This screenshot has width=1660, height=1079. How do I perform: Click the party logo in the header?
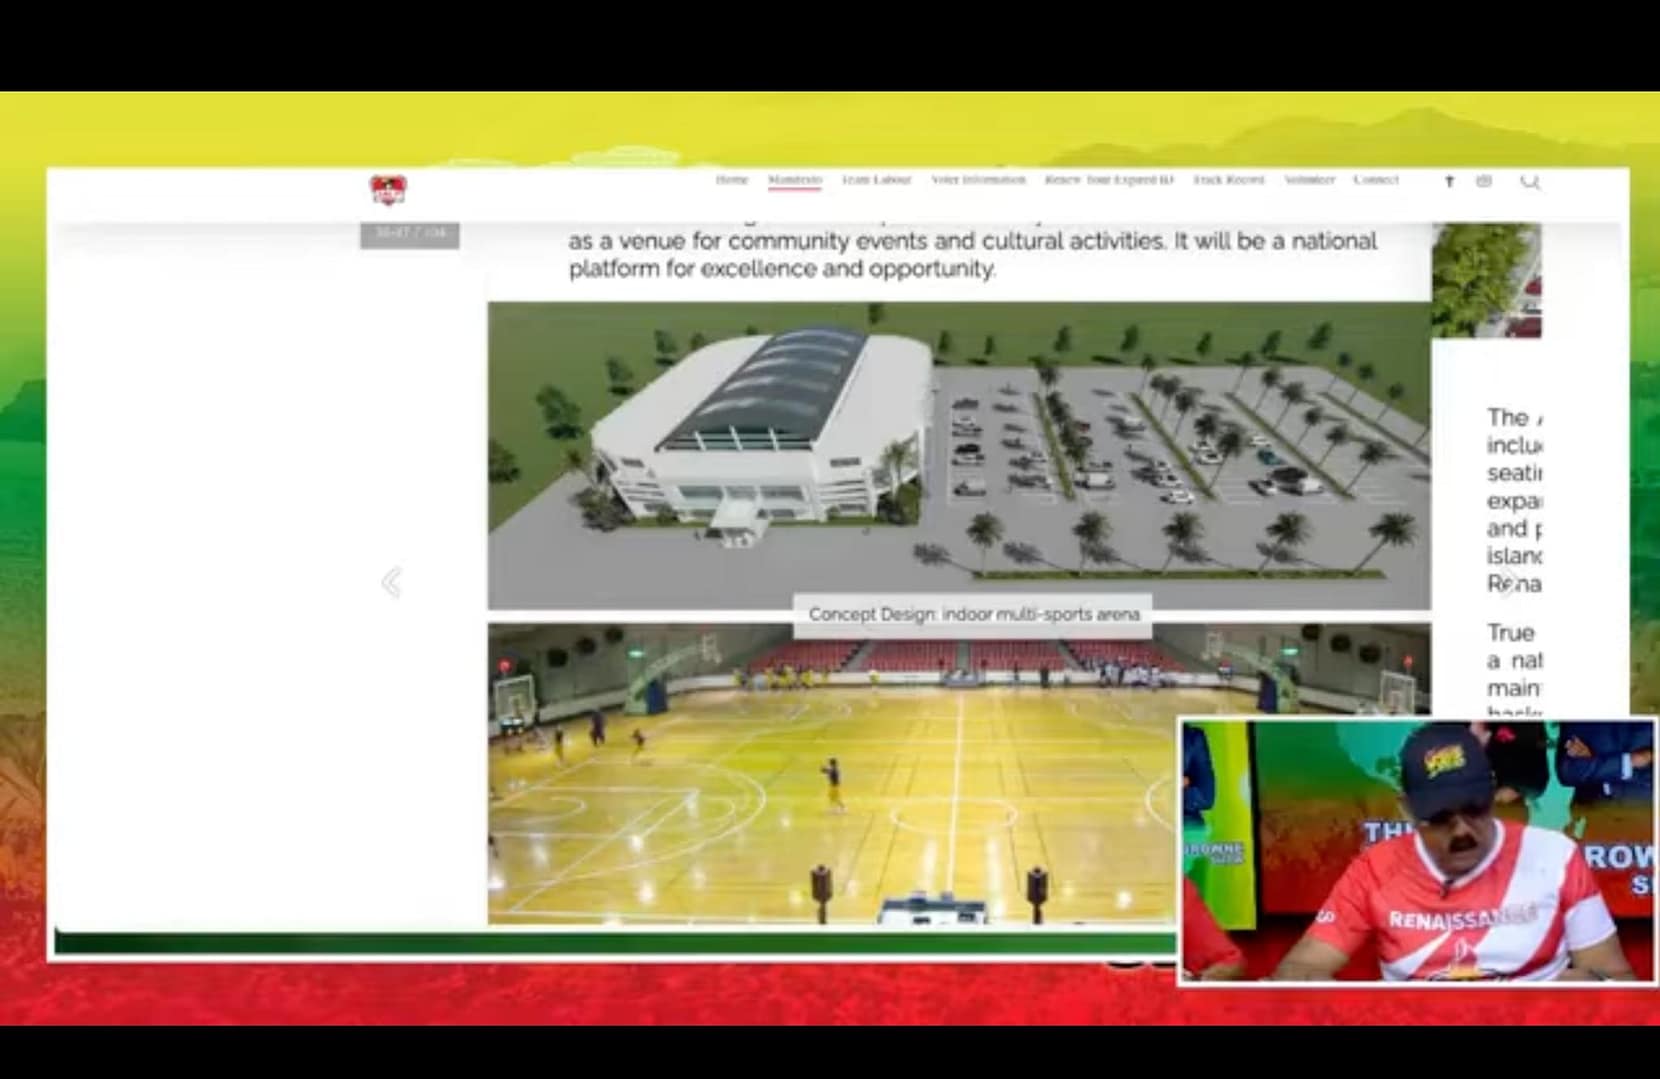coord(388,189)
